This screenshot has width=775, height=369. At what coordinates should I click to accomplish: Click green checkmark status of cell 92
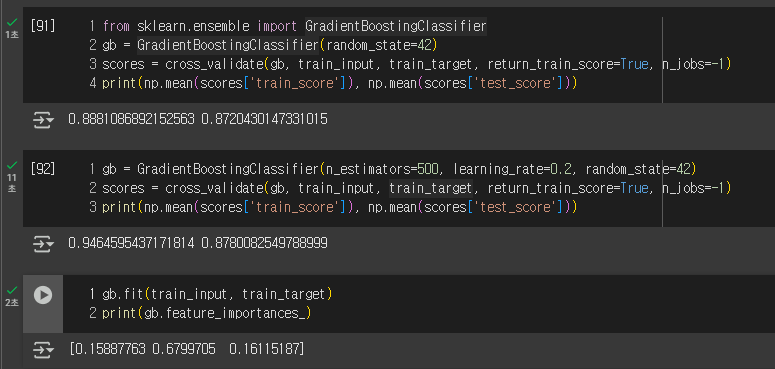pyautogui.click(x=12, y=165)
